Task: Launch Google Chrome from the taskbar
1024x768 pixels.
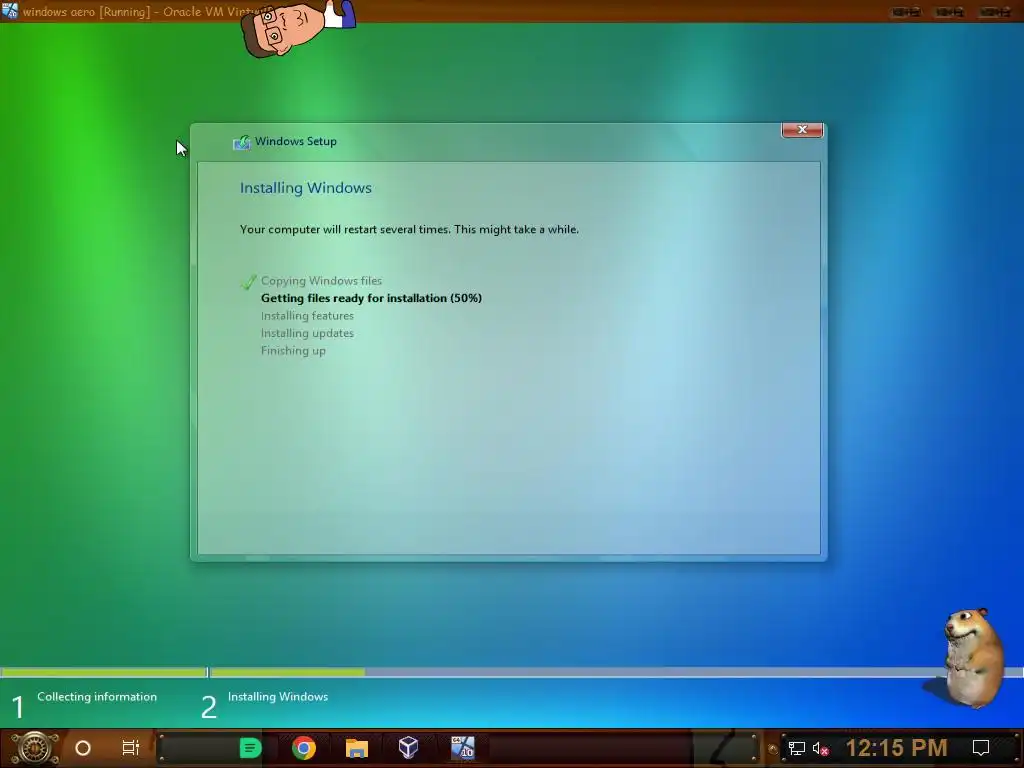Action: tap(304, 748)
